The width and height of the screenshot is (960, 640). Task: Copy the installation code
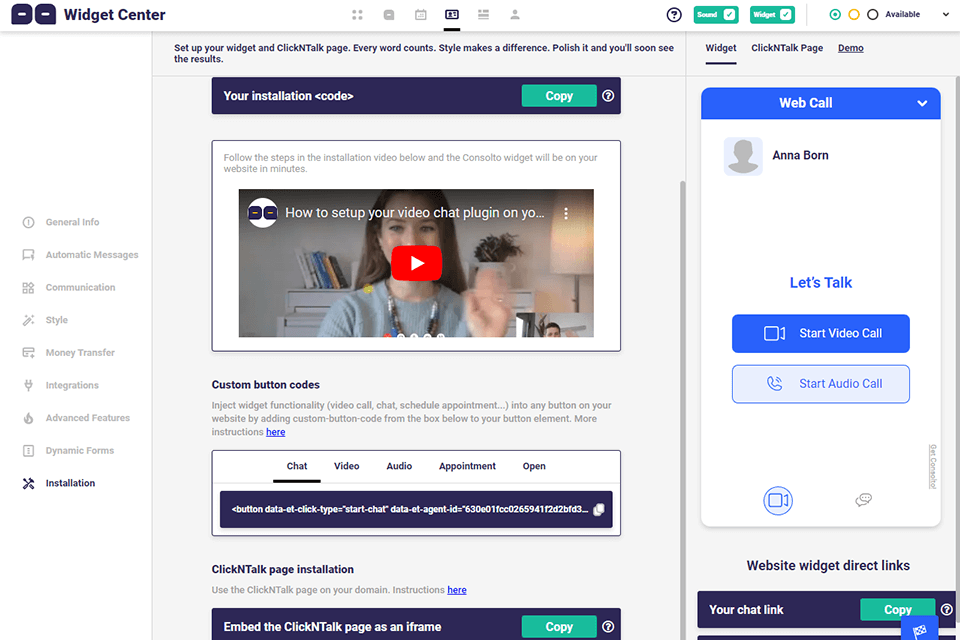point(559,96)
